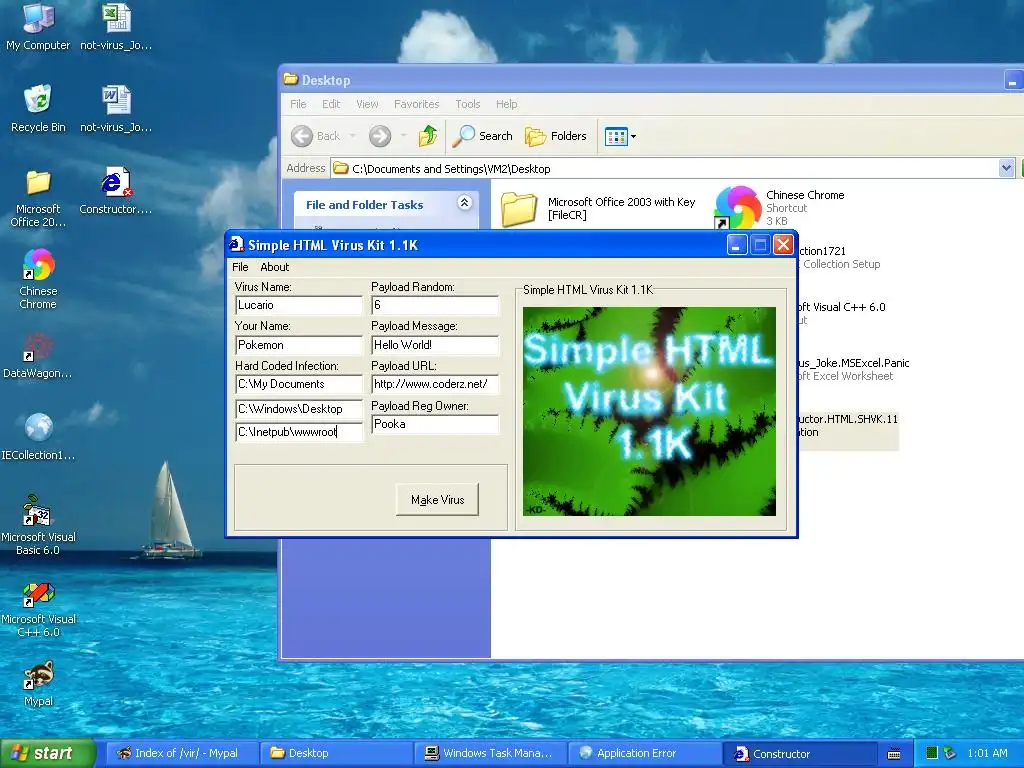Go up one folder level in explorer

(428, 136)
